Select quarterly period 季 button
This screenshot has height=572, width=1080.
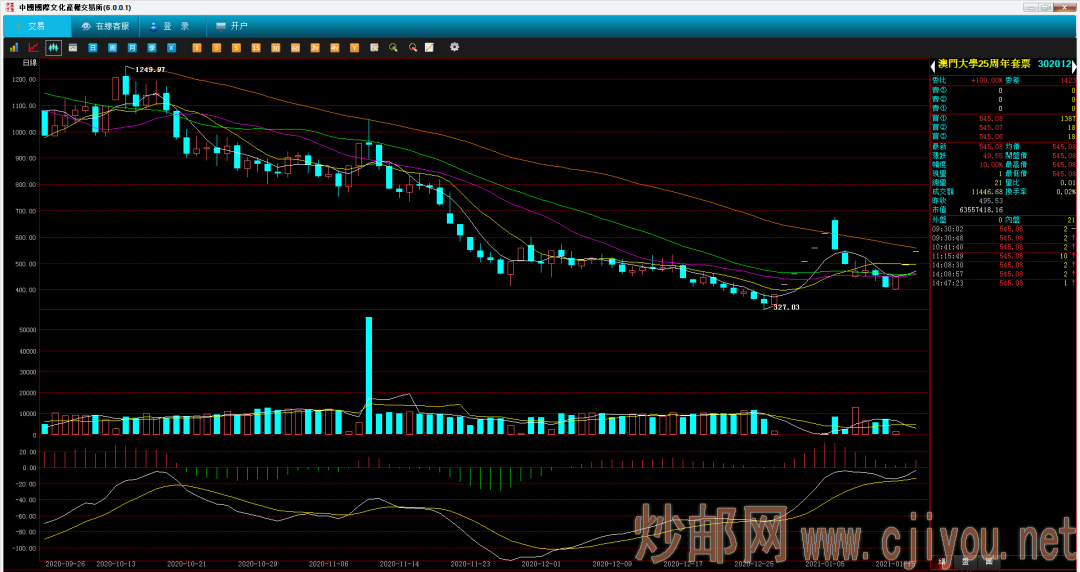pyautogui.click(x=152, y=48)
